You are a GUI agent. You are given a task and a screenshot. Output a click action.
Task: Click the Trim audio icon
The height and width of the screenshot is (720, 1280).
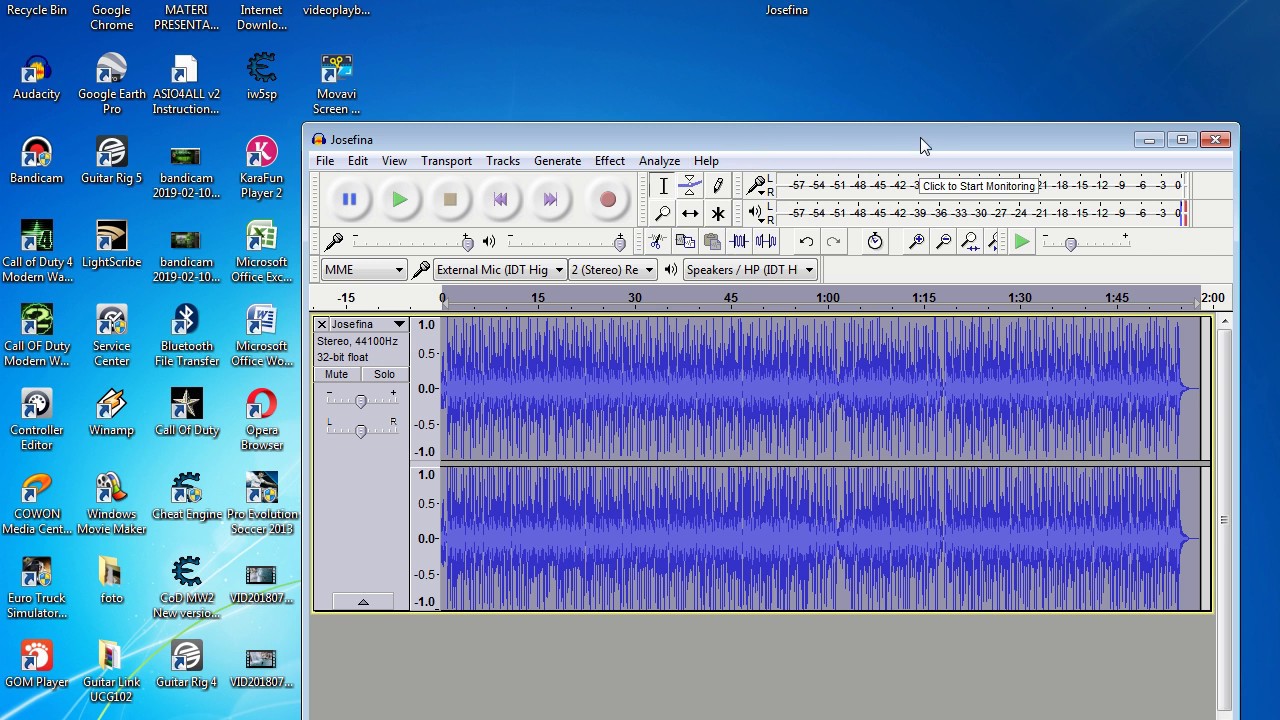[x=739, y=241]
